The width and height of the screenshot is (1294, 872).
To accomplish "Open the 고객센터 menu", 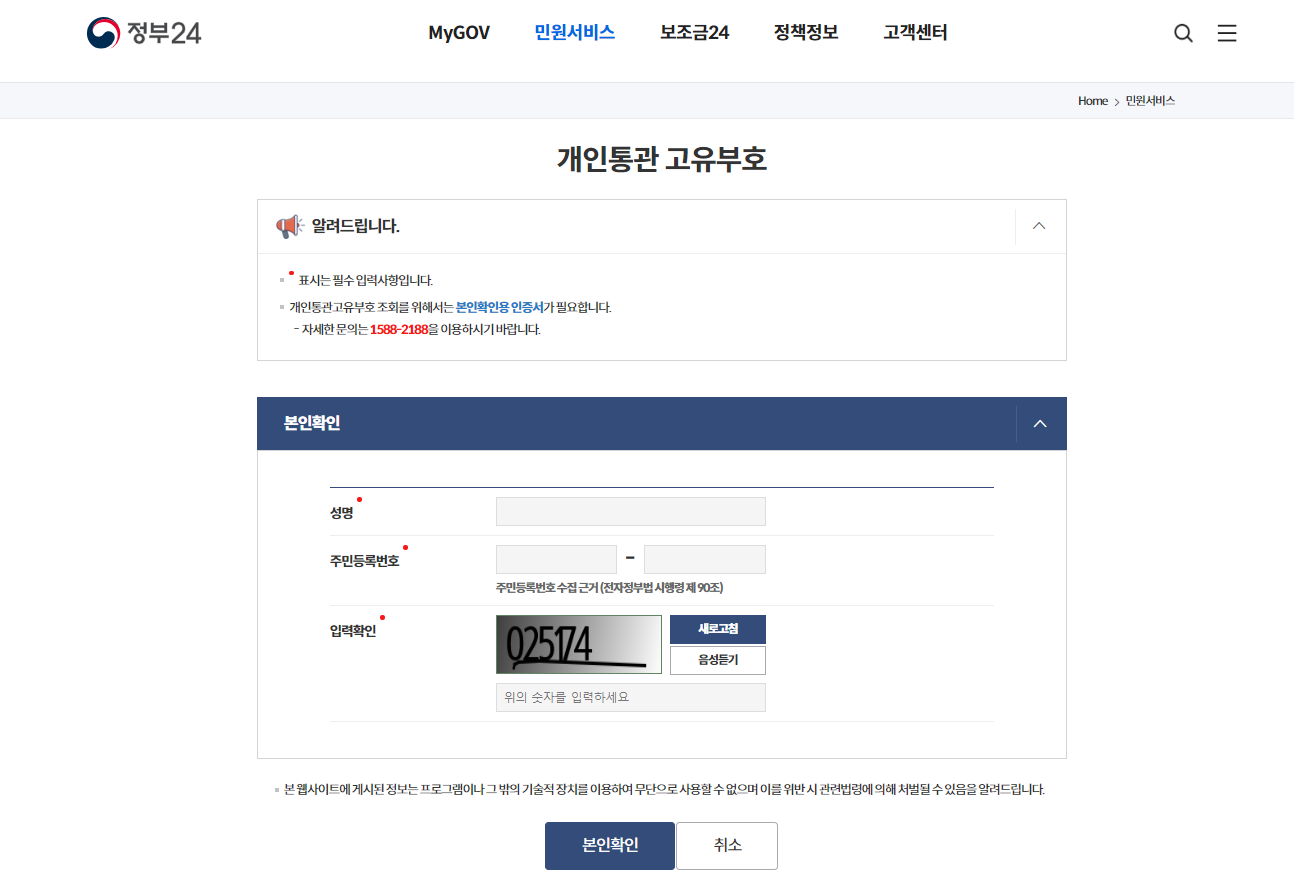I will [915, 32].
